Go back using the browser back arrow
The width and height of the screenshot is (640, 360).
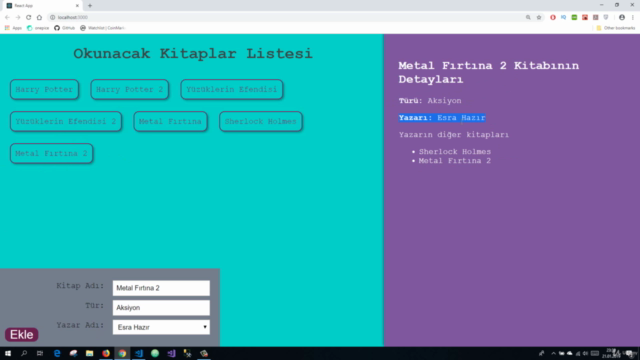click(x=7, y=18)
